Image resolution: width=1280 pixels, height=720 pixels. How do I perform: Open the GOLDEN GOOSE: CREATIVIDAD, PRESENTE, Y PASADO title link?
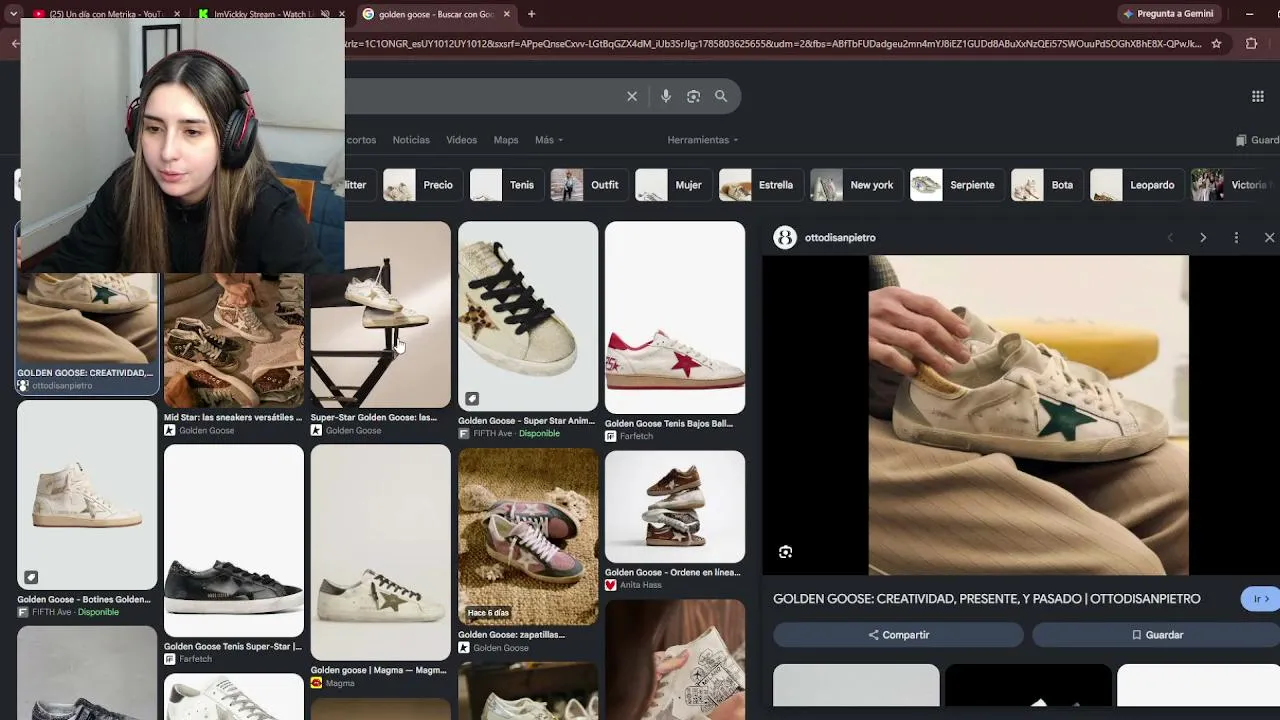[x=987, y=599]
